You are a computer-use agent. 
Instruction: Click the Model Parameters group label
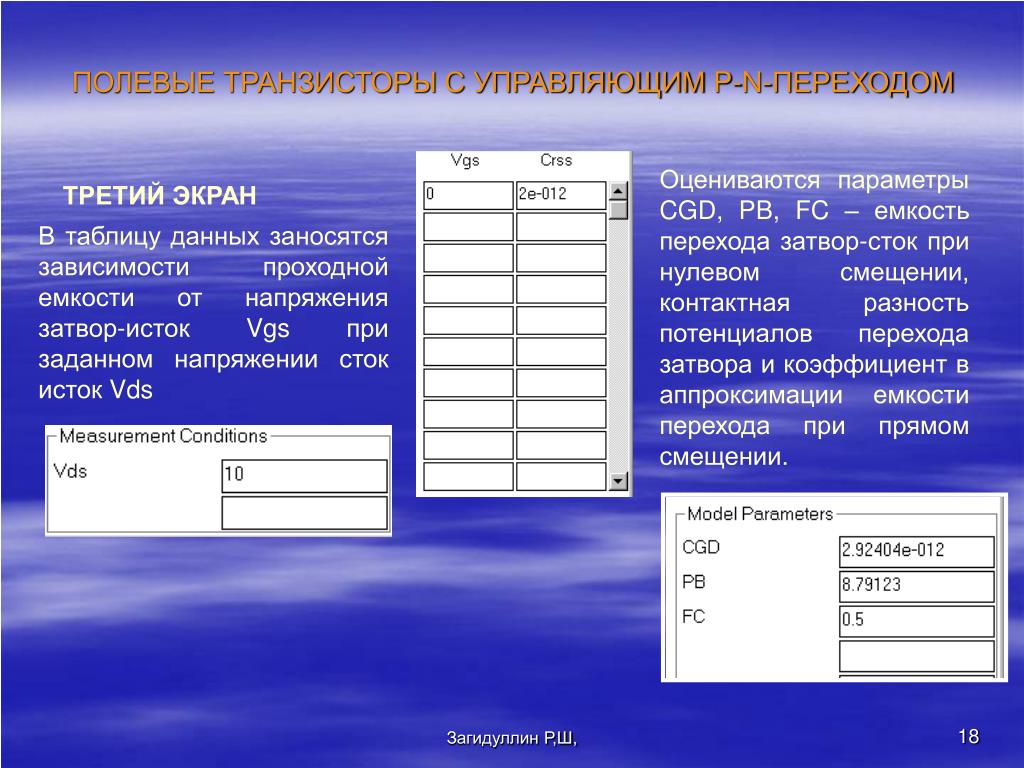tap(760, 514)
